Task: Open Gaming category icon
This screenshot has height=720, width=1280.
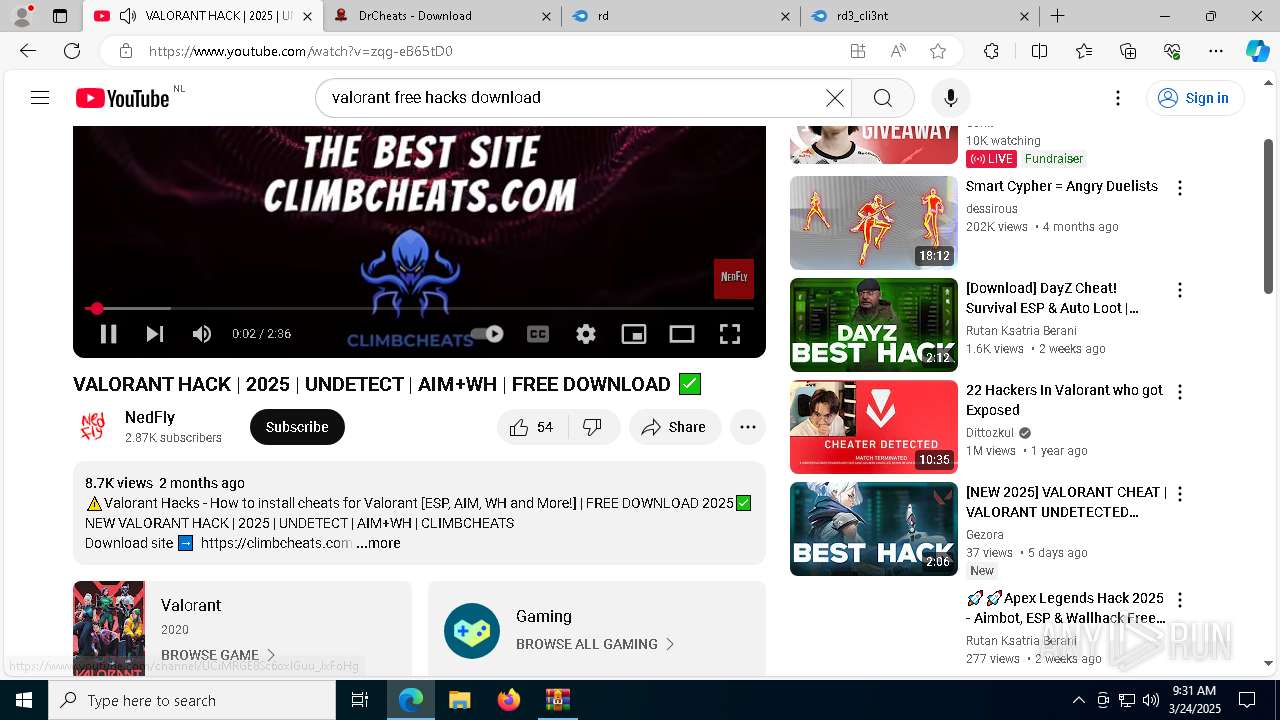Action: 472,631
